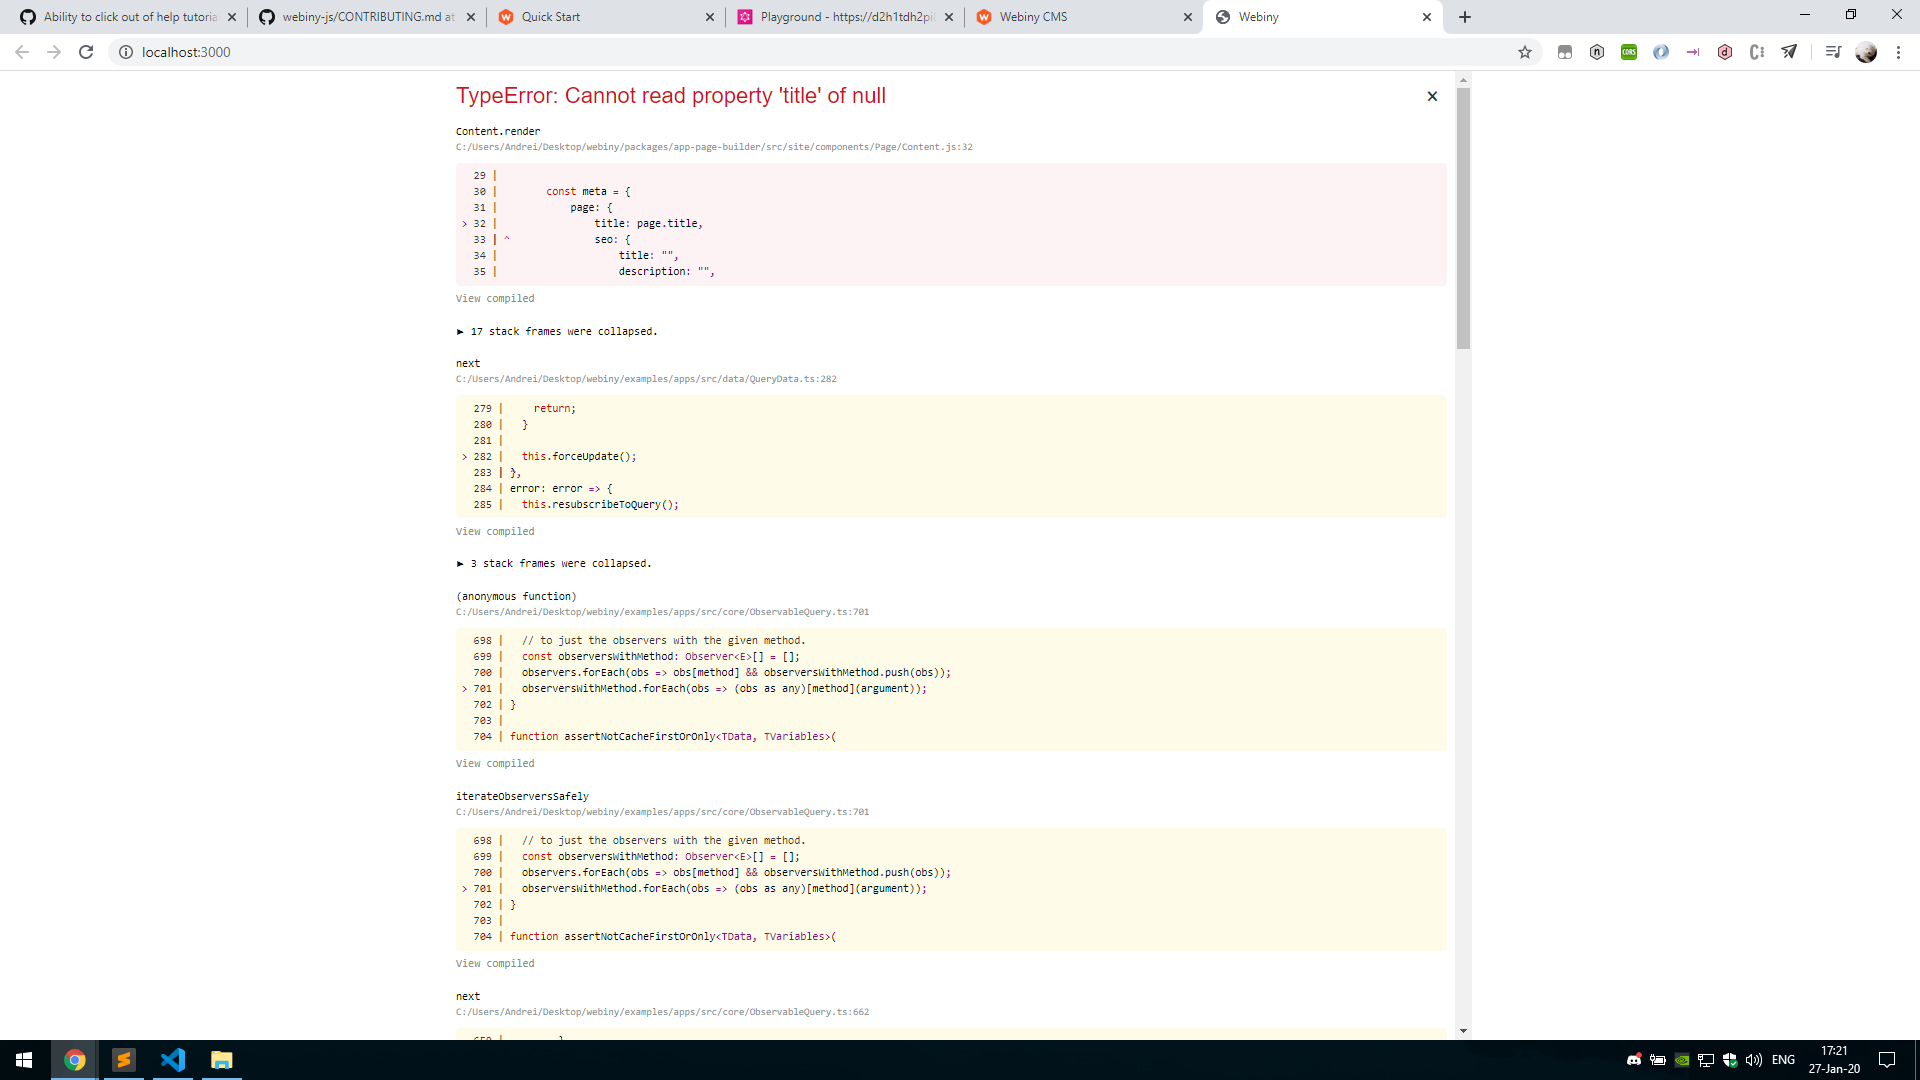The width and height of the screenshot is (1920, 1080).
Task: Toggle the green CORS extension
Action: tap(1630, 52)
